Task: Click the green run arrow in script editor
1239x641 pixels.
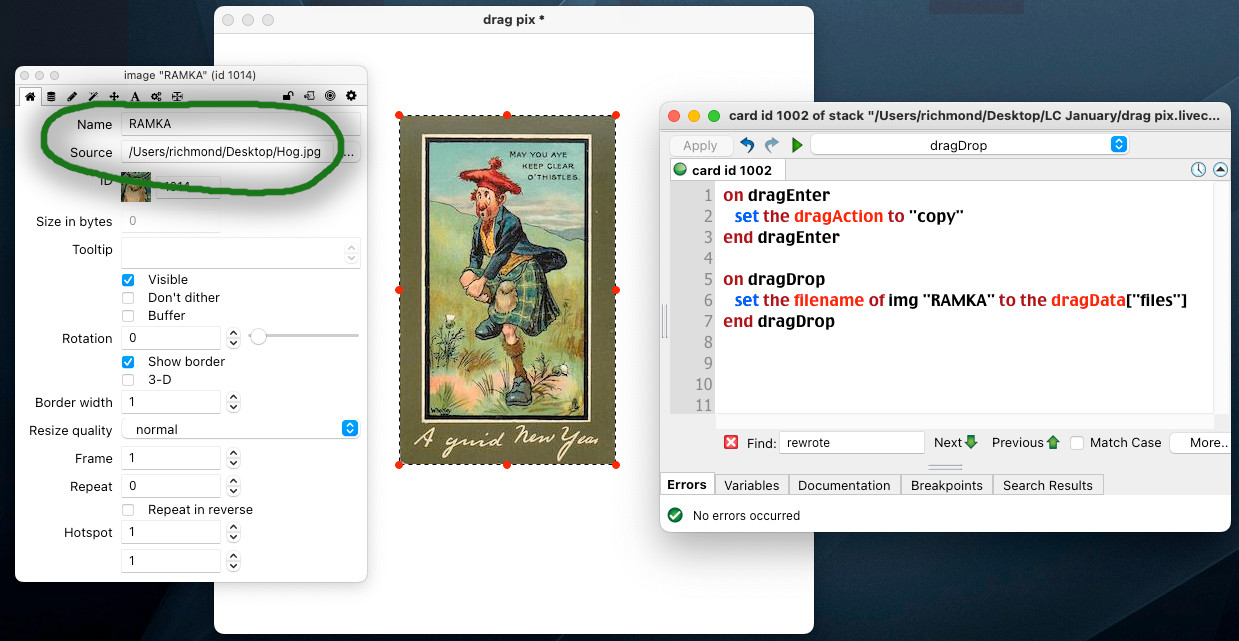Action: [797, 145]
